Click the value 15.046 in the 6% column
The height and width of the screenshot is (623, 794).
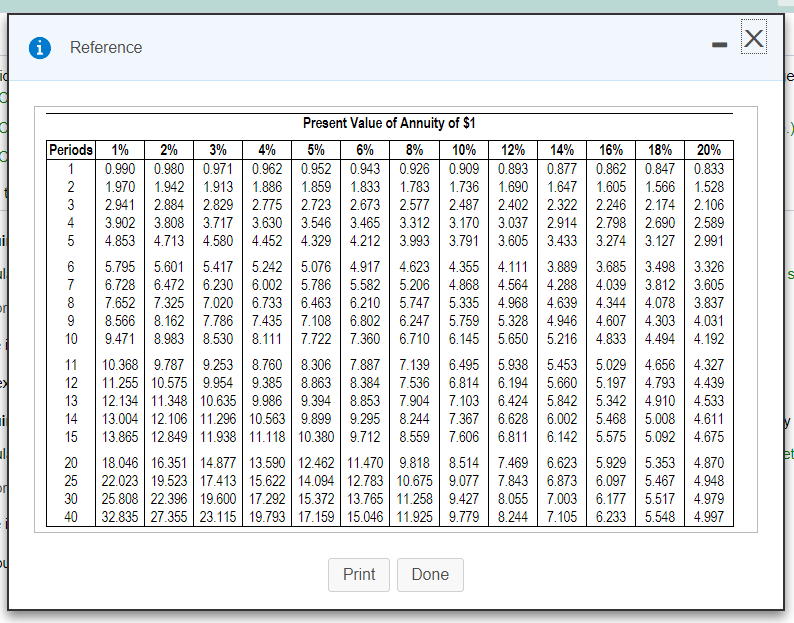coord(365,517)
